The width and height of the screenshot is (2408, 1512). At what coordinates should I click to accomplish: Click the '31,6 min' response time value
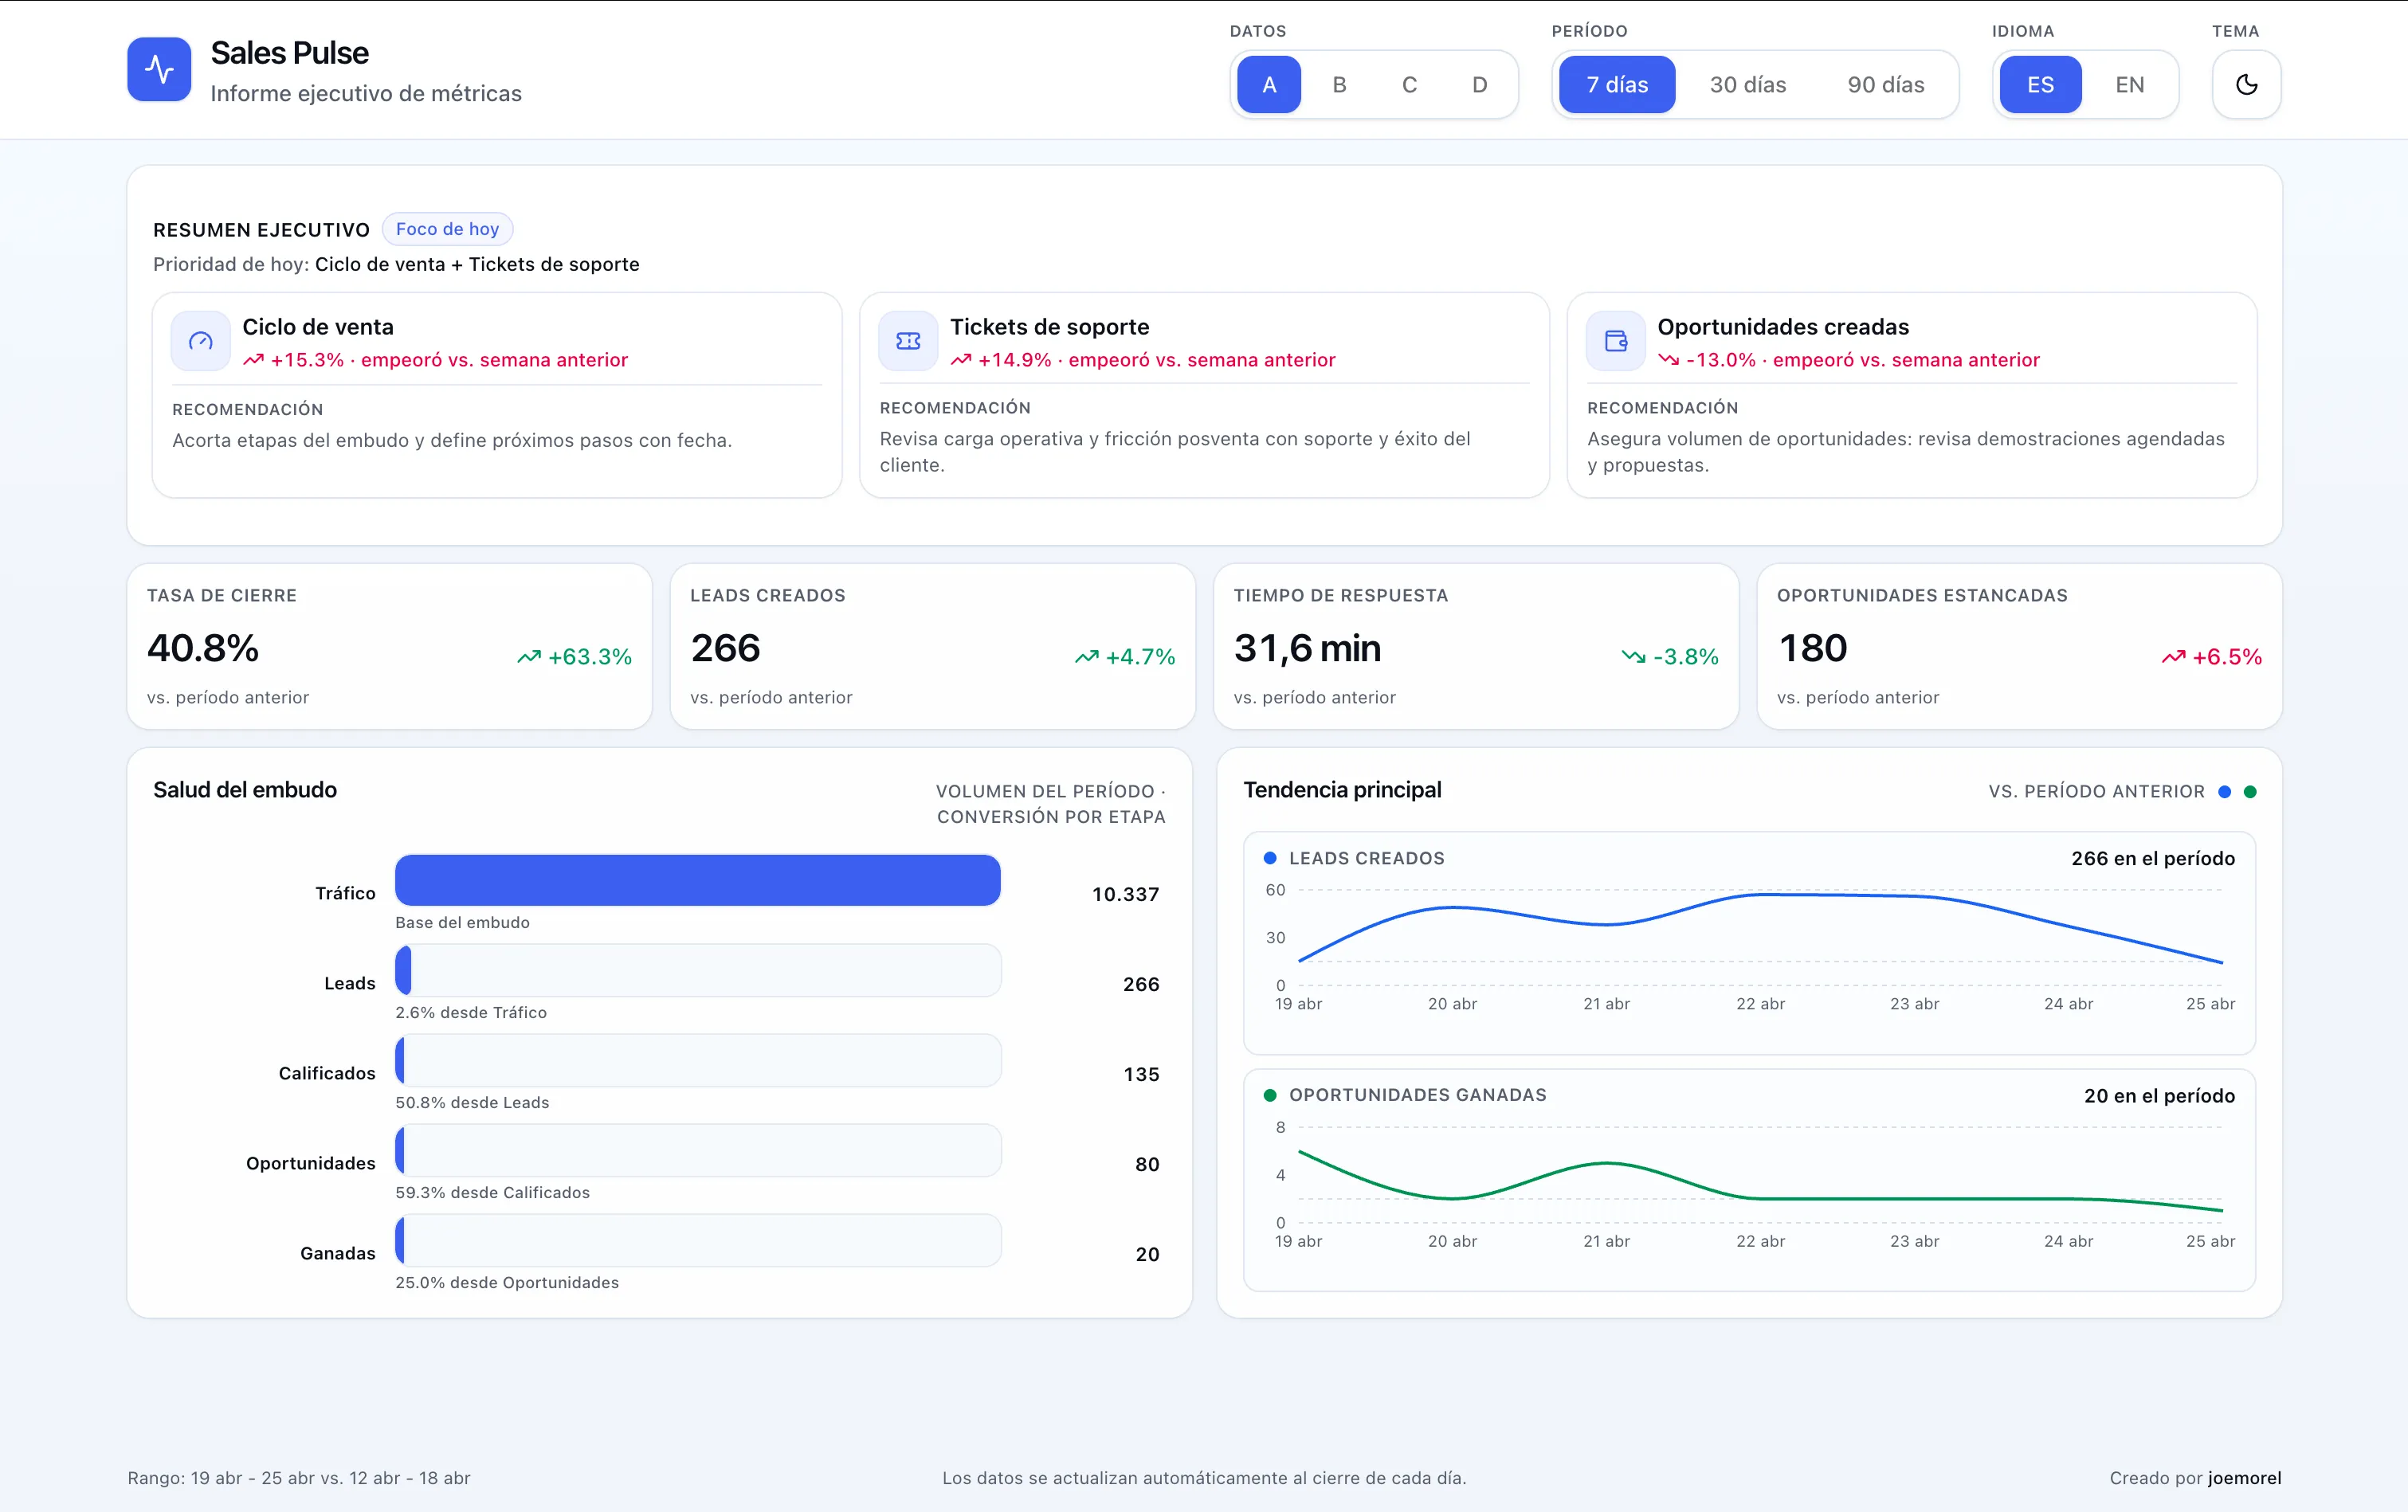coord(1307,648)
